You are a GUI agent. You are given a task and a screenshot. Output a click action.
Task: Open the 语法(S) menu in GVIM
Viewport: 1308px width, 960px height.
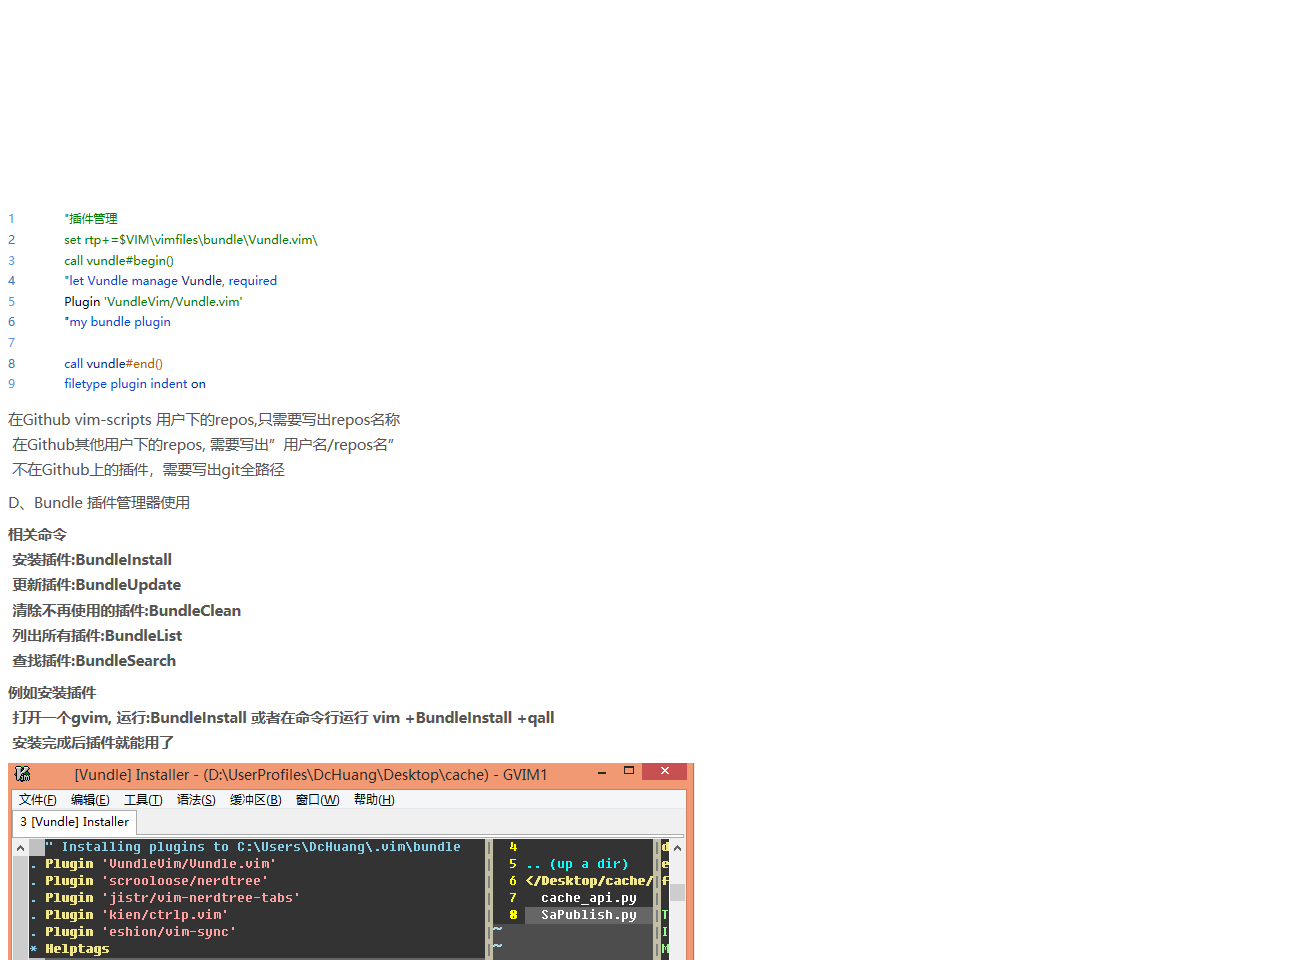(x=196, y=800)
